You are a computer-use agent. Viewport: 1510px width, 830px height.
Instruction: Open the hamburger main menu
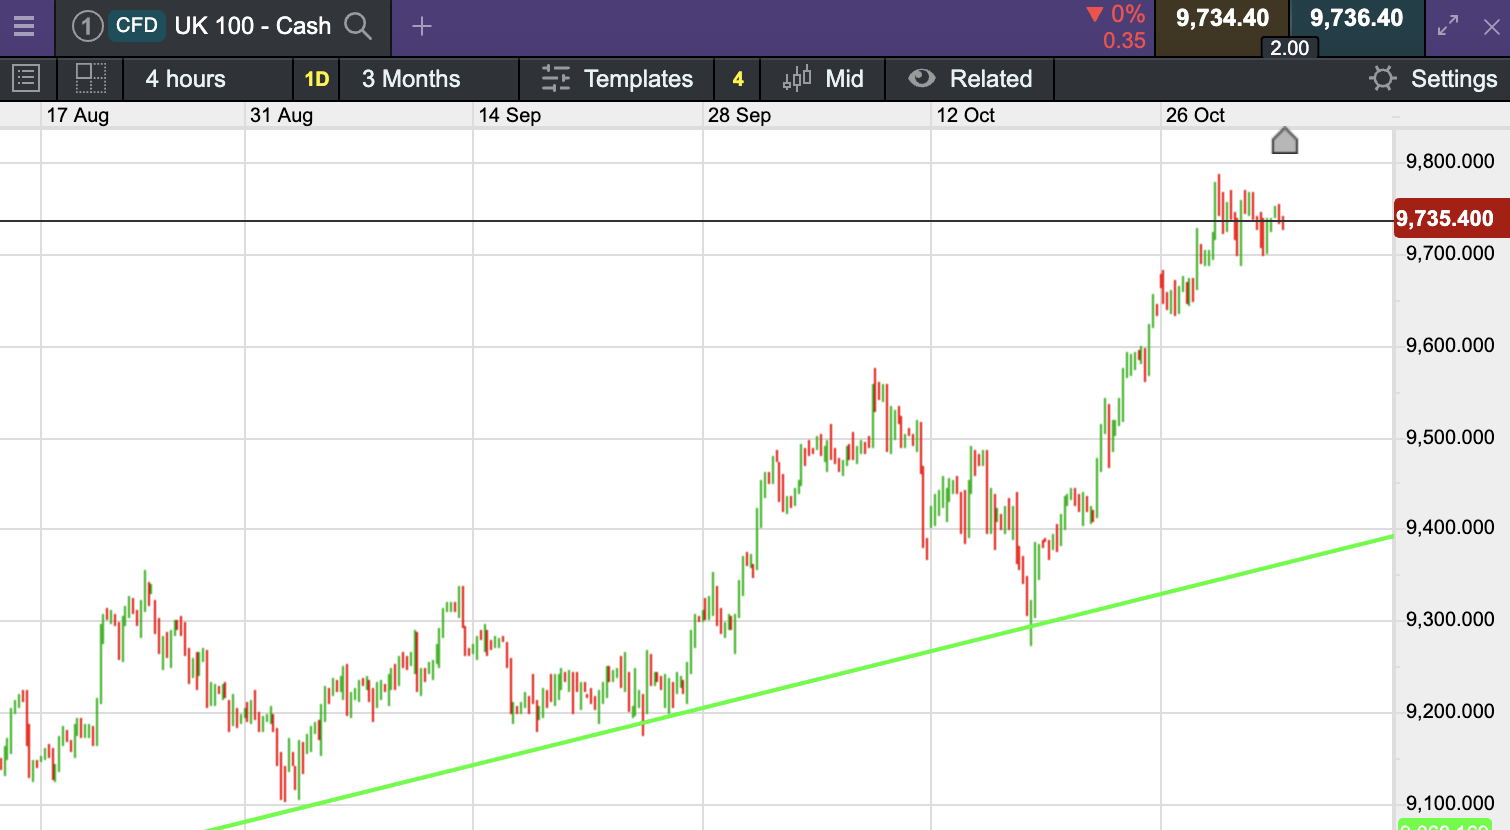[x=24, y=26]
